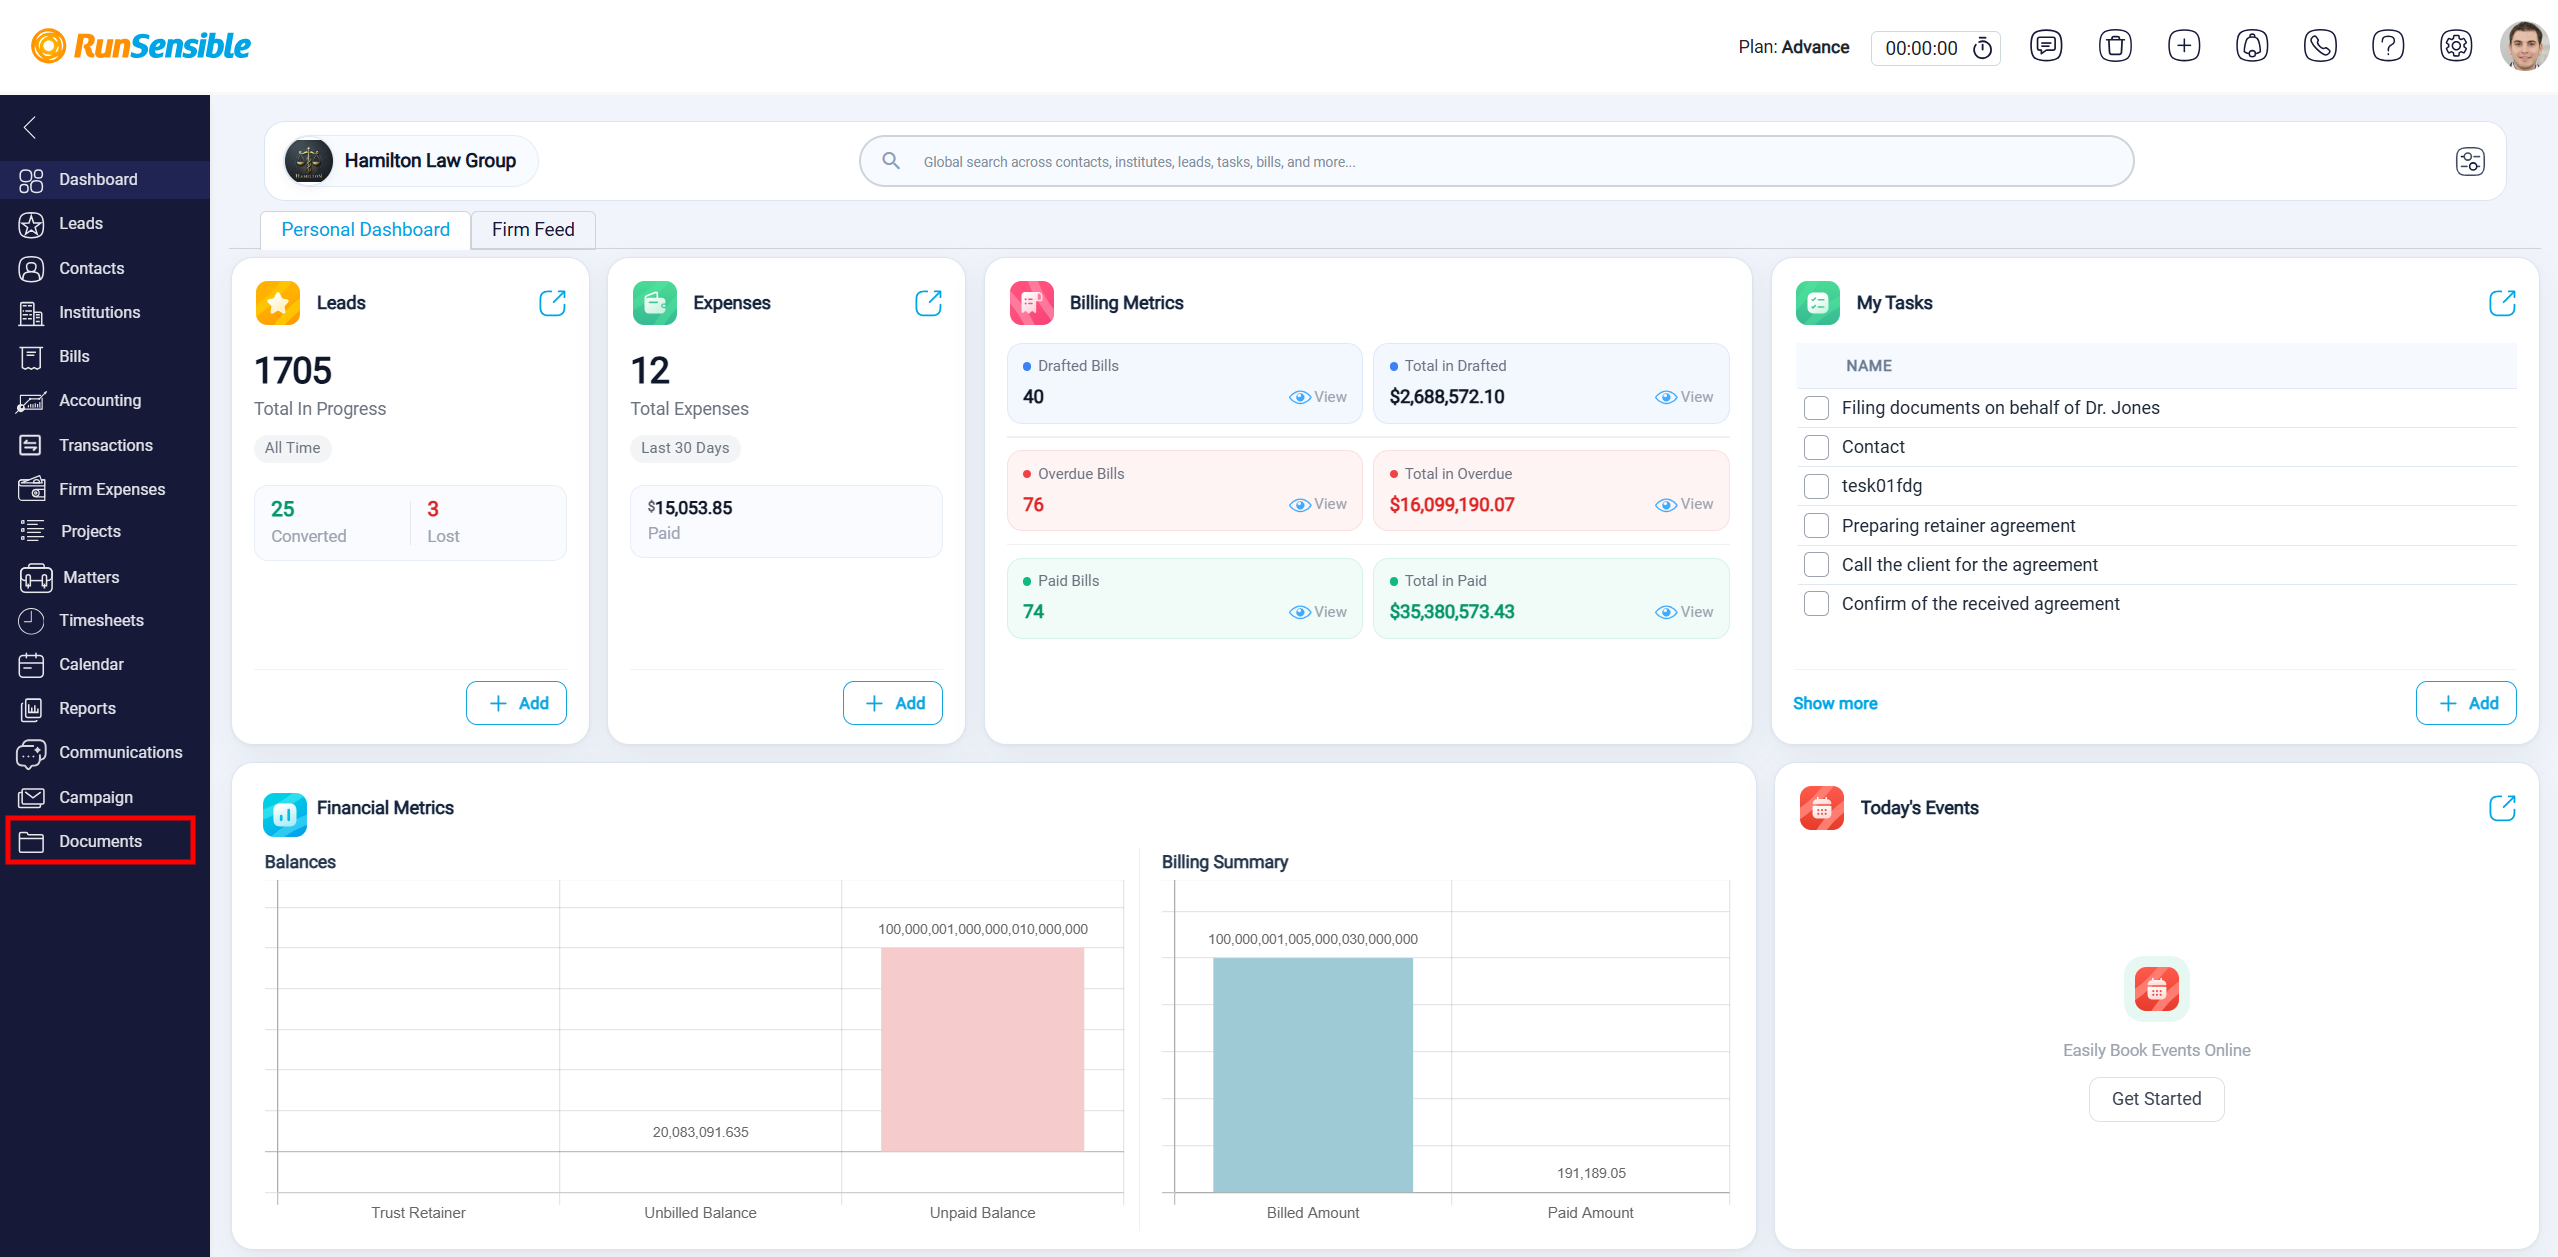Click Show more under My Tasks

tap(1835, 704)
